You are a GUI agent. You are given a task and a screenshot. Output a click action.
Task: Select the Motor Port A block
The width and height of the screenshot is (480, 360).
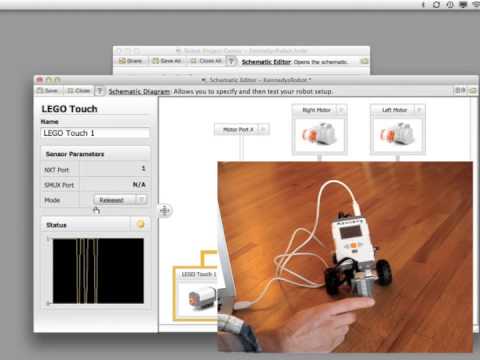pyautogui.click(x=242, y=129)
